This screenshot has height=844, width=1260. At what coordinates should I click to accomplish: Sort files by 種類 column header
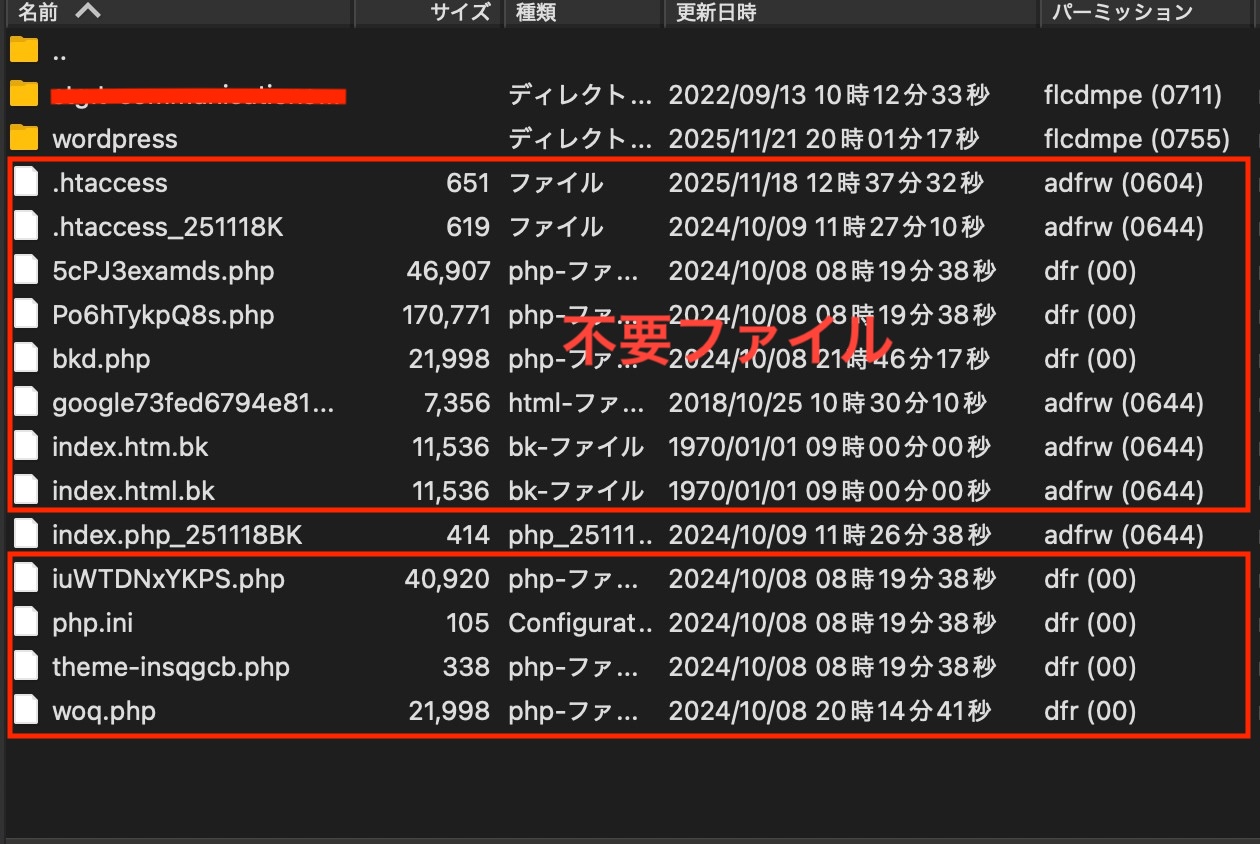click(536, 12)
